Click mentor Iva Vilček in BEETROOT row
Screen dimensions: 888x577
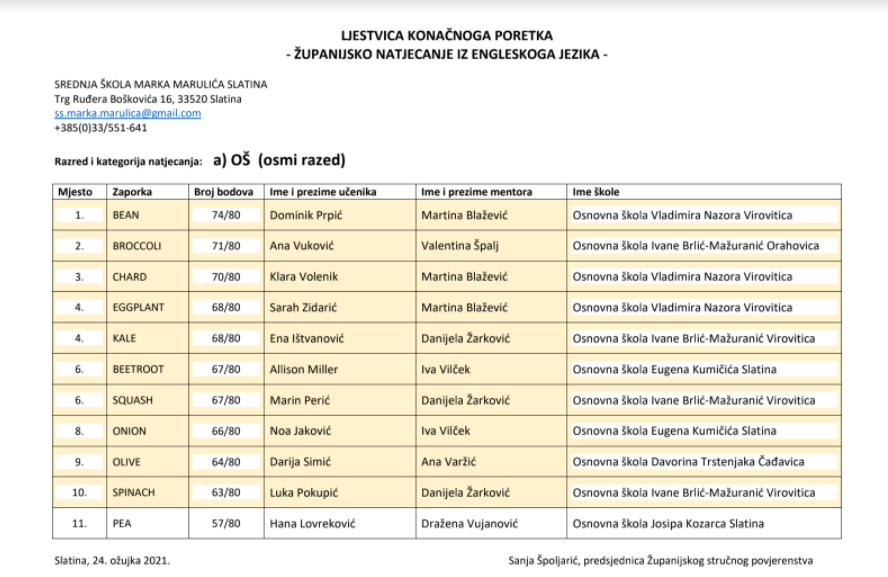point(446,370)
